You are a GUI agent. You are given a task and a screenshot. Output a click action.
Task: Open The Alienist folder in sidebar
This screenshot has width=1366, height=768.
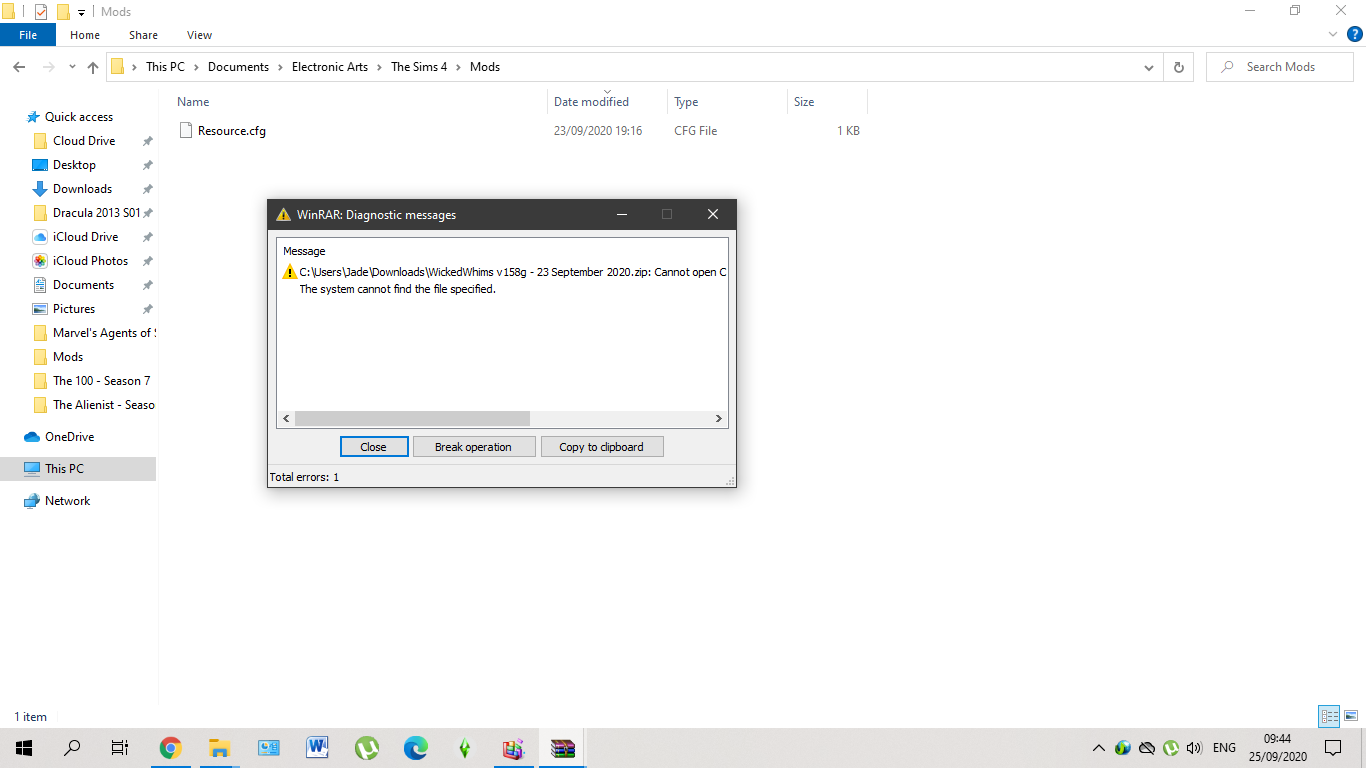[x=103, y=405]
